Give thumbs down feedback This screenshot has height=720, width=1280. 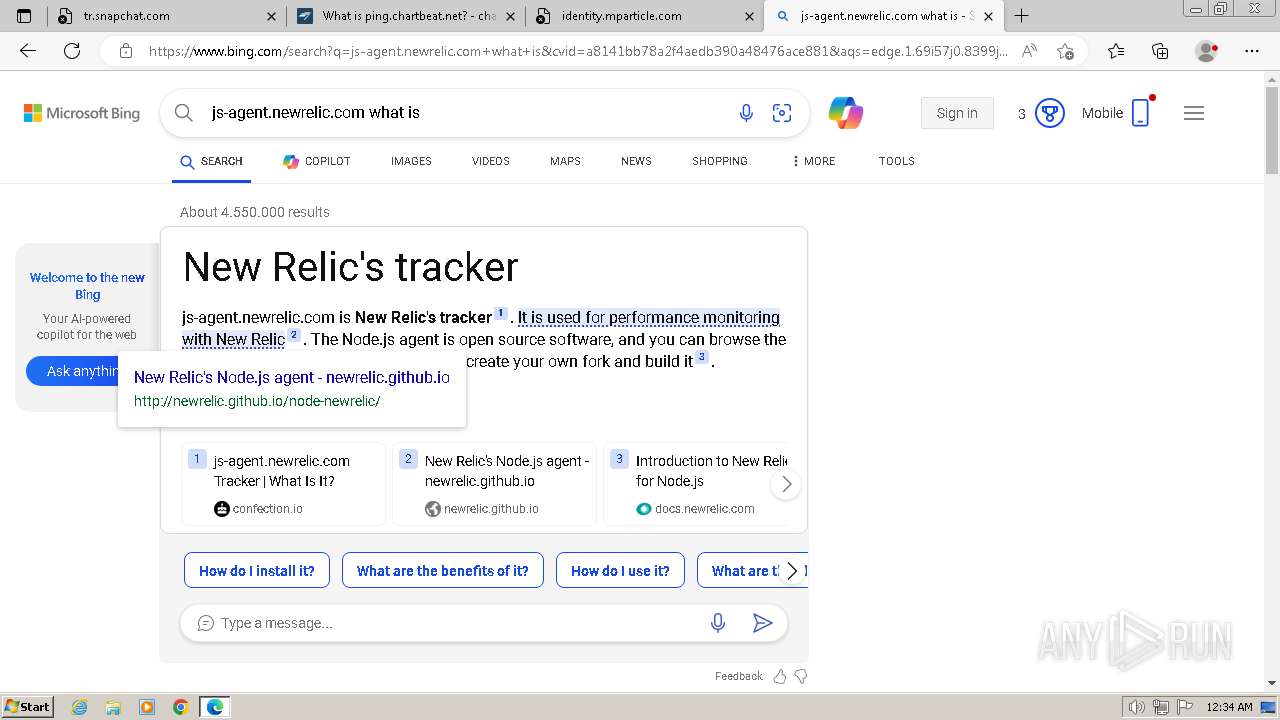click(x=801, y=677)
